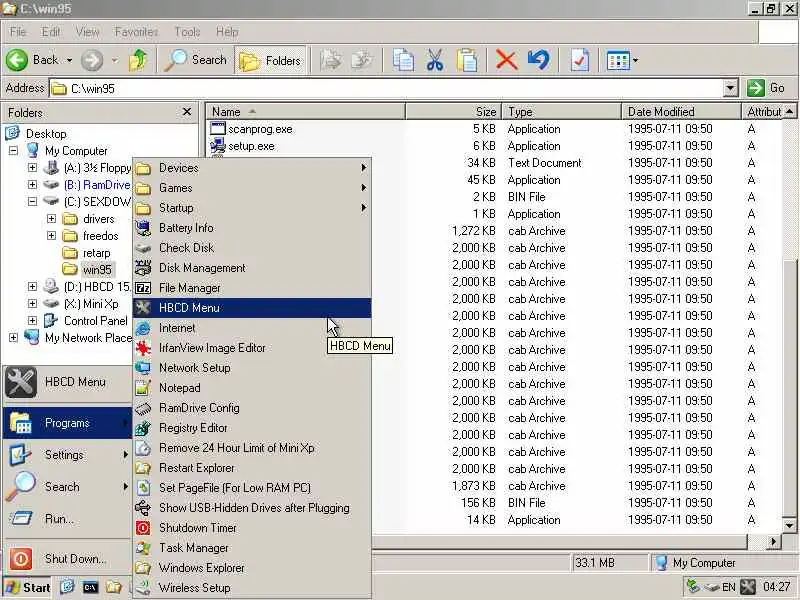Launch Battery Info from Programs menu
Image resolution: width=800 pixels, height=600 pixels.
point(252,228)
